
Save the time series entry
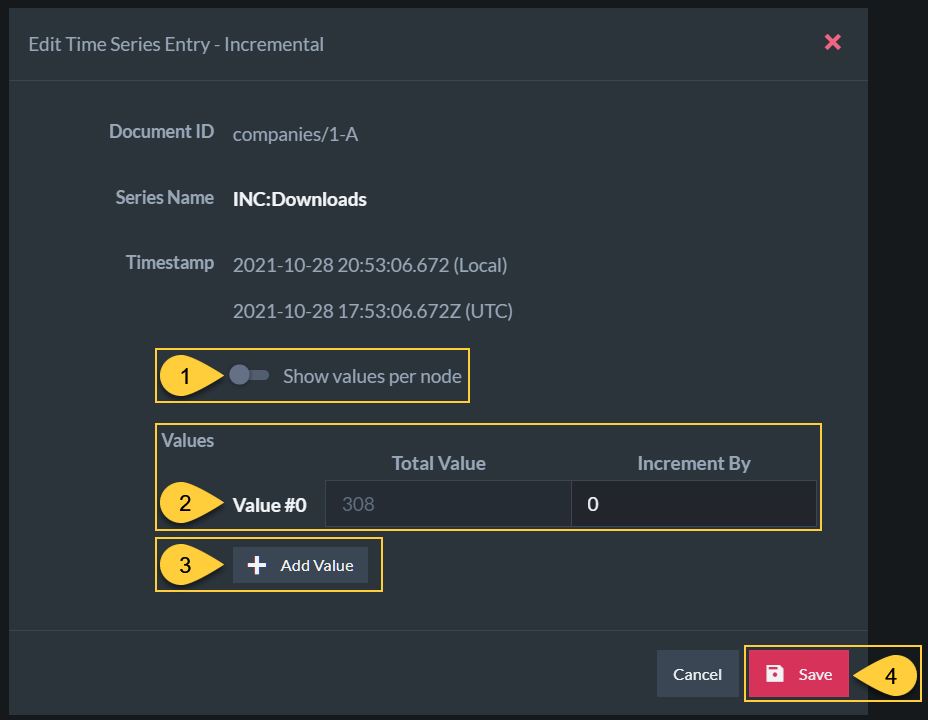tap(798, 674)
